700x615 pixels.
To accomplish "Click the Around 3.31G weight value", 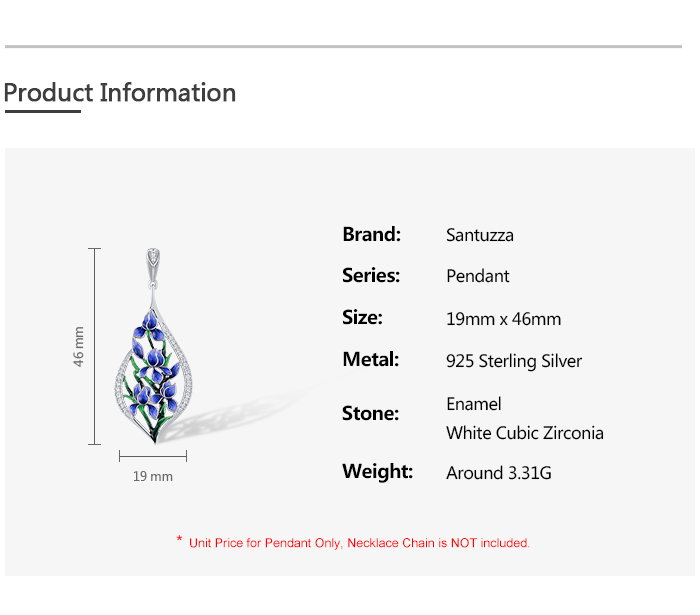I will pyautogui.click(x=498, y=473).
